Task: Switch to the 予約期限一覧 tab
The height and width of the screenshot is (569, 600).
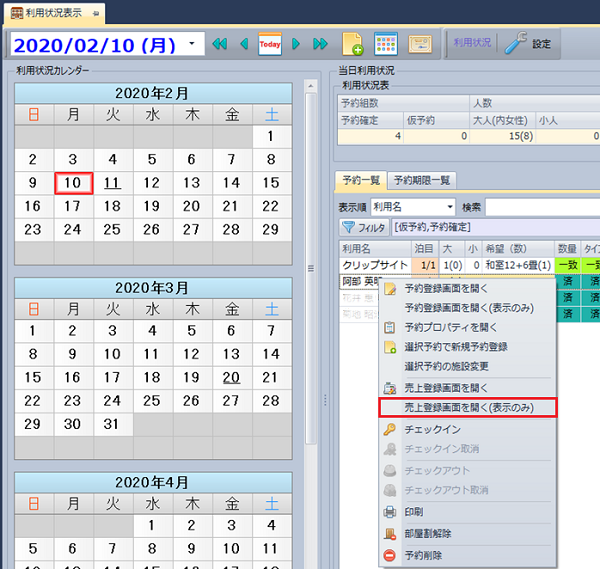Action: tap(421, 180)
